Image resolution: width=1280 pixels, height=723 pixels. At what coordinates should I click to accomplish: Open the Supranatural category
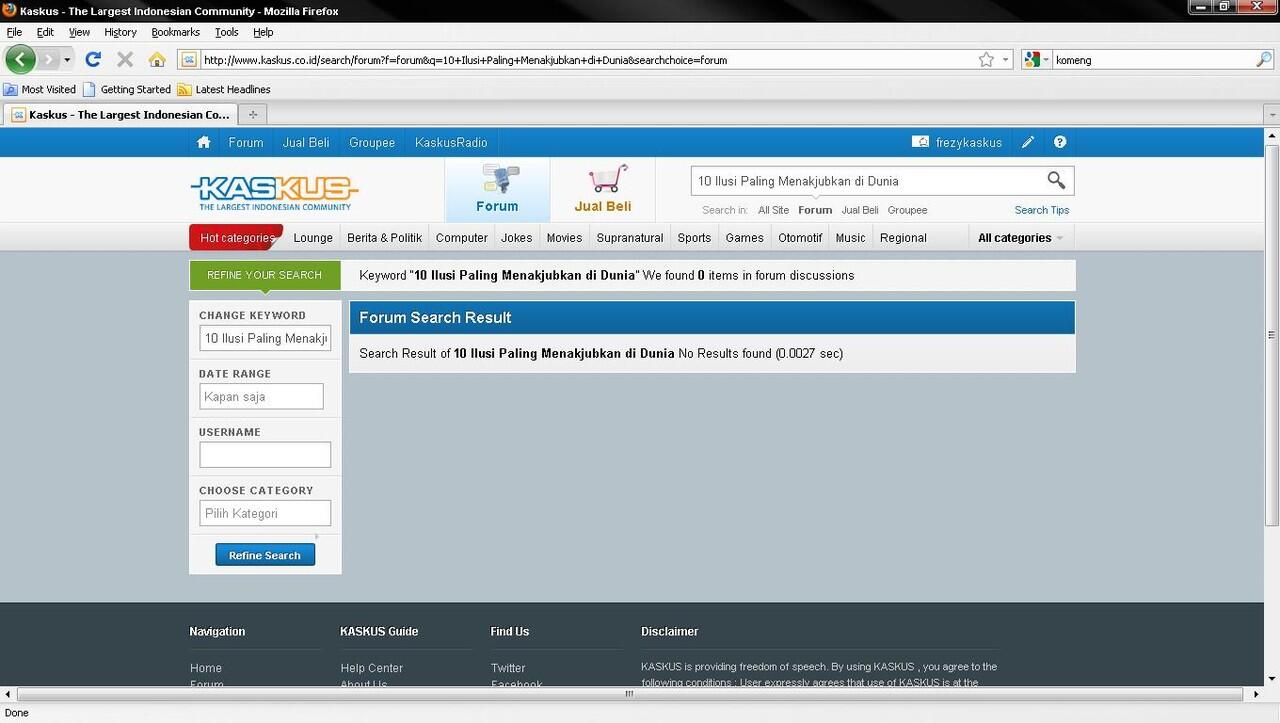pyautogui.click(x=630, y=238)
